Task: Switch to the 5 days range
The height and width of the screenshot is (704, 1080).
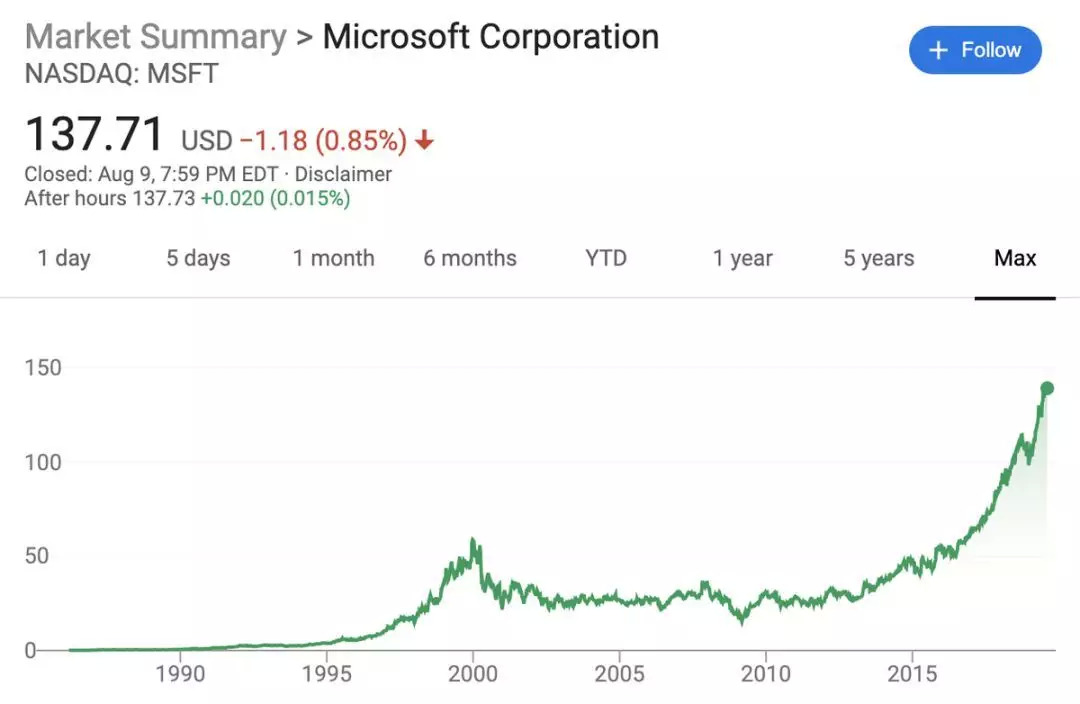Action: [198, 258]
